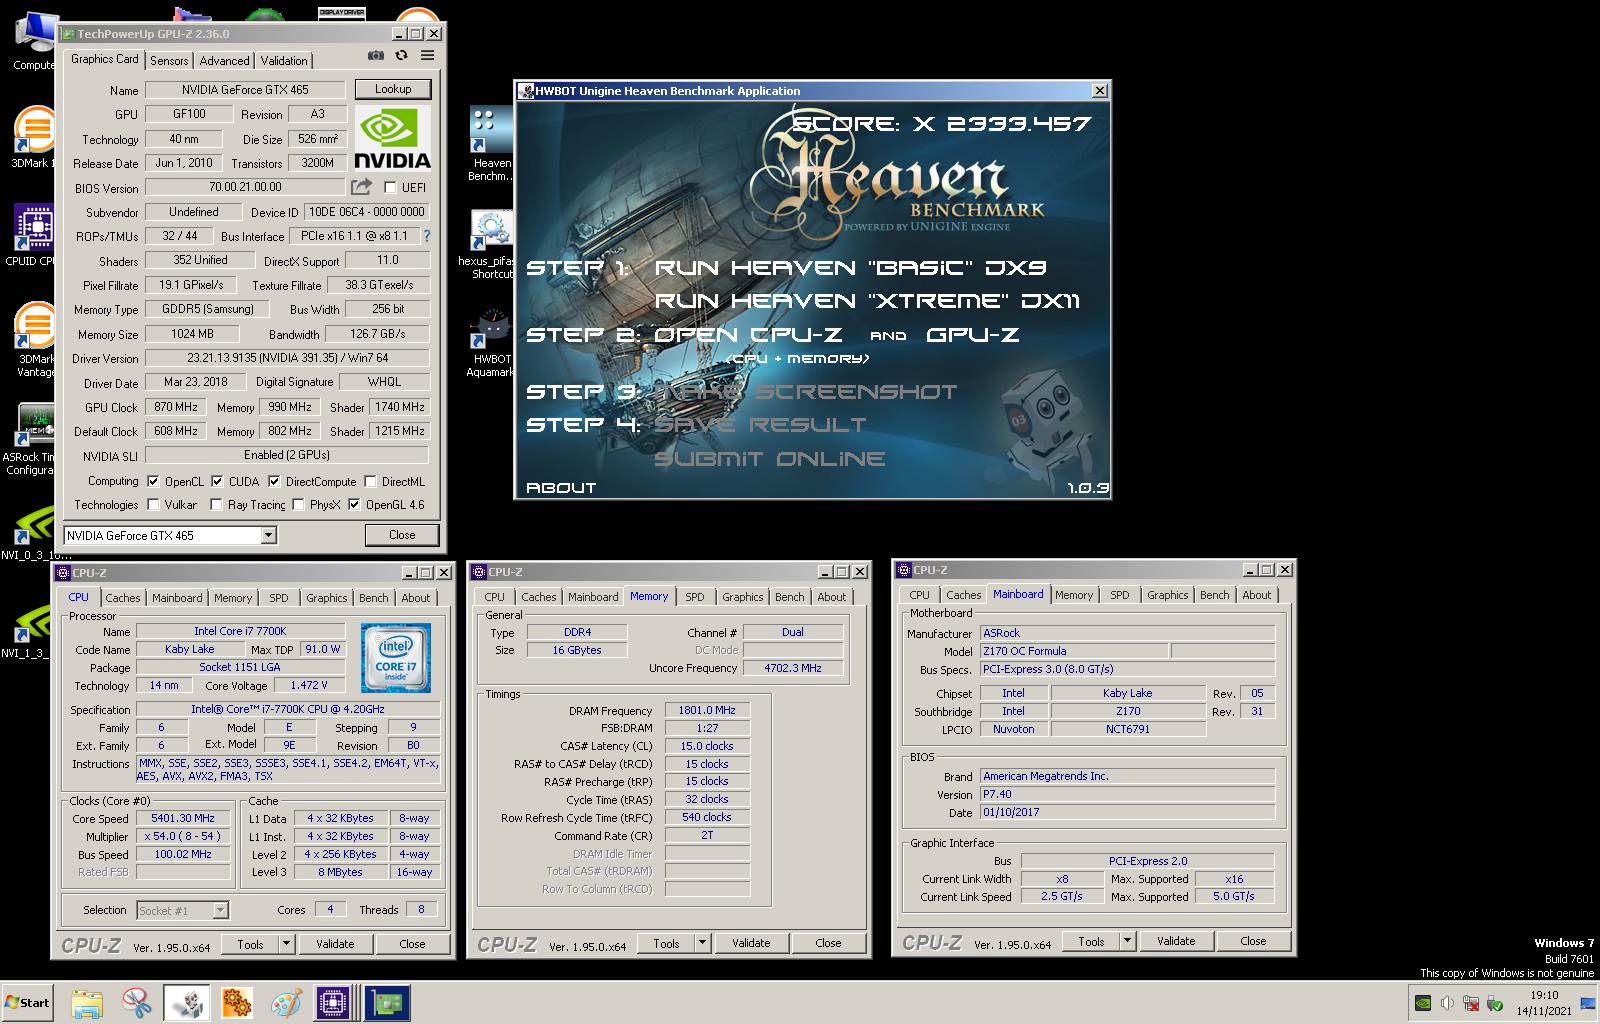
Task: Click the Intel Core i7 badge in CPU-Z
Action: tap(396, 658)
